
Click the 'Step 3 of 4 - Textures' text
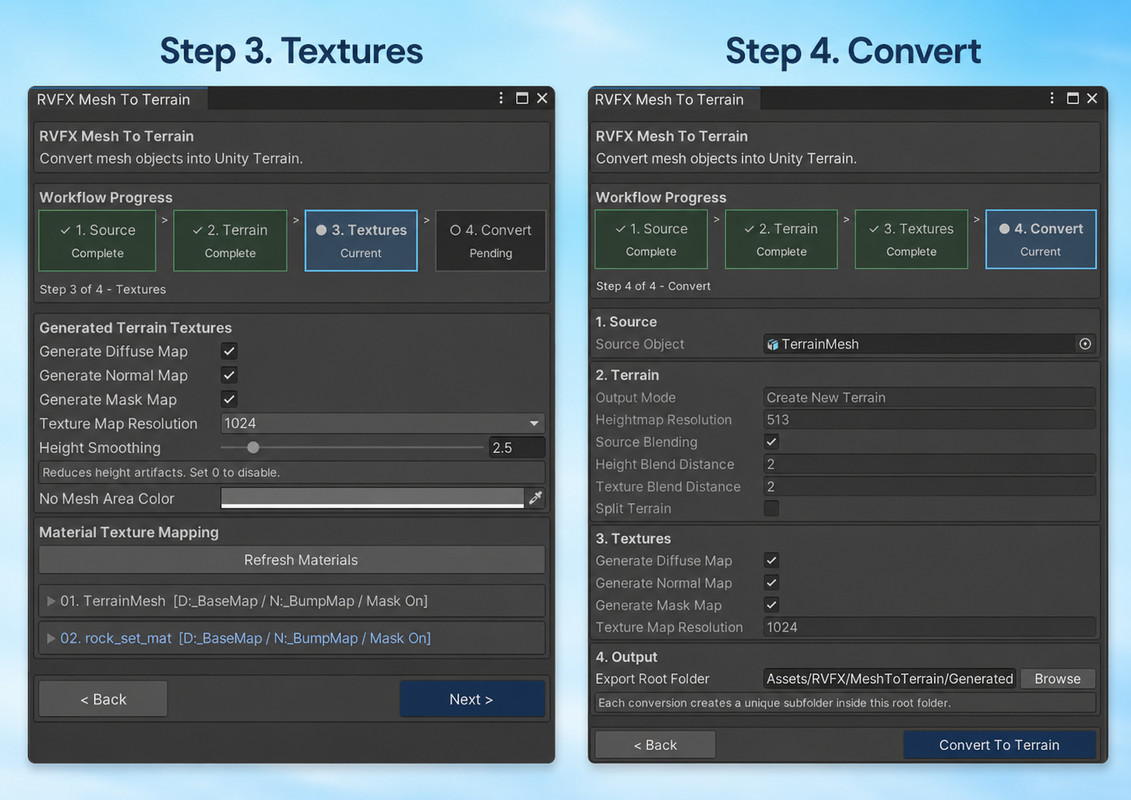(x=102, y=289)
